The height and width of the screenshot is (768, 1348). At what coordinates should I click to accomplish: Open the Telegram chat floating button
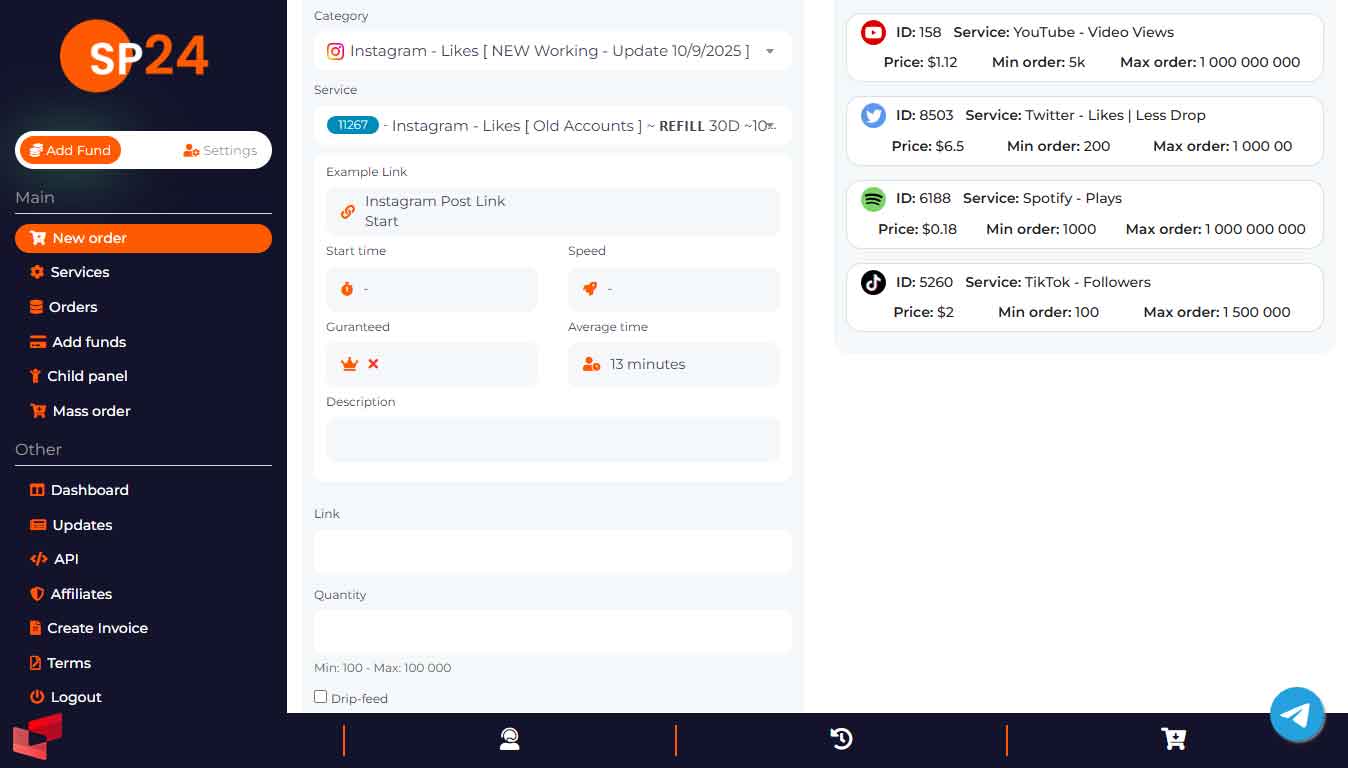click(x=1297, y=714)
